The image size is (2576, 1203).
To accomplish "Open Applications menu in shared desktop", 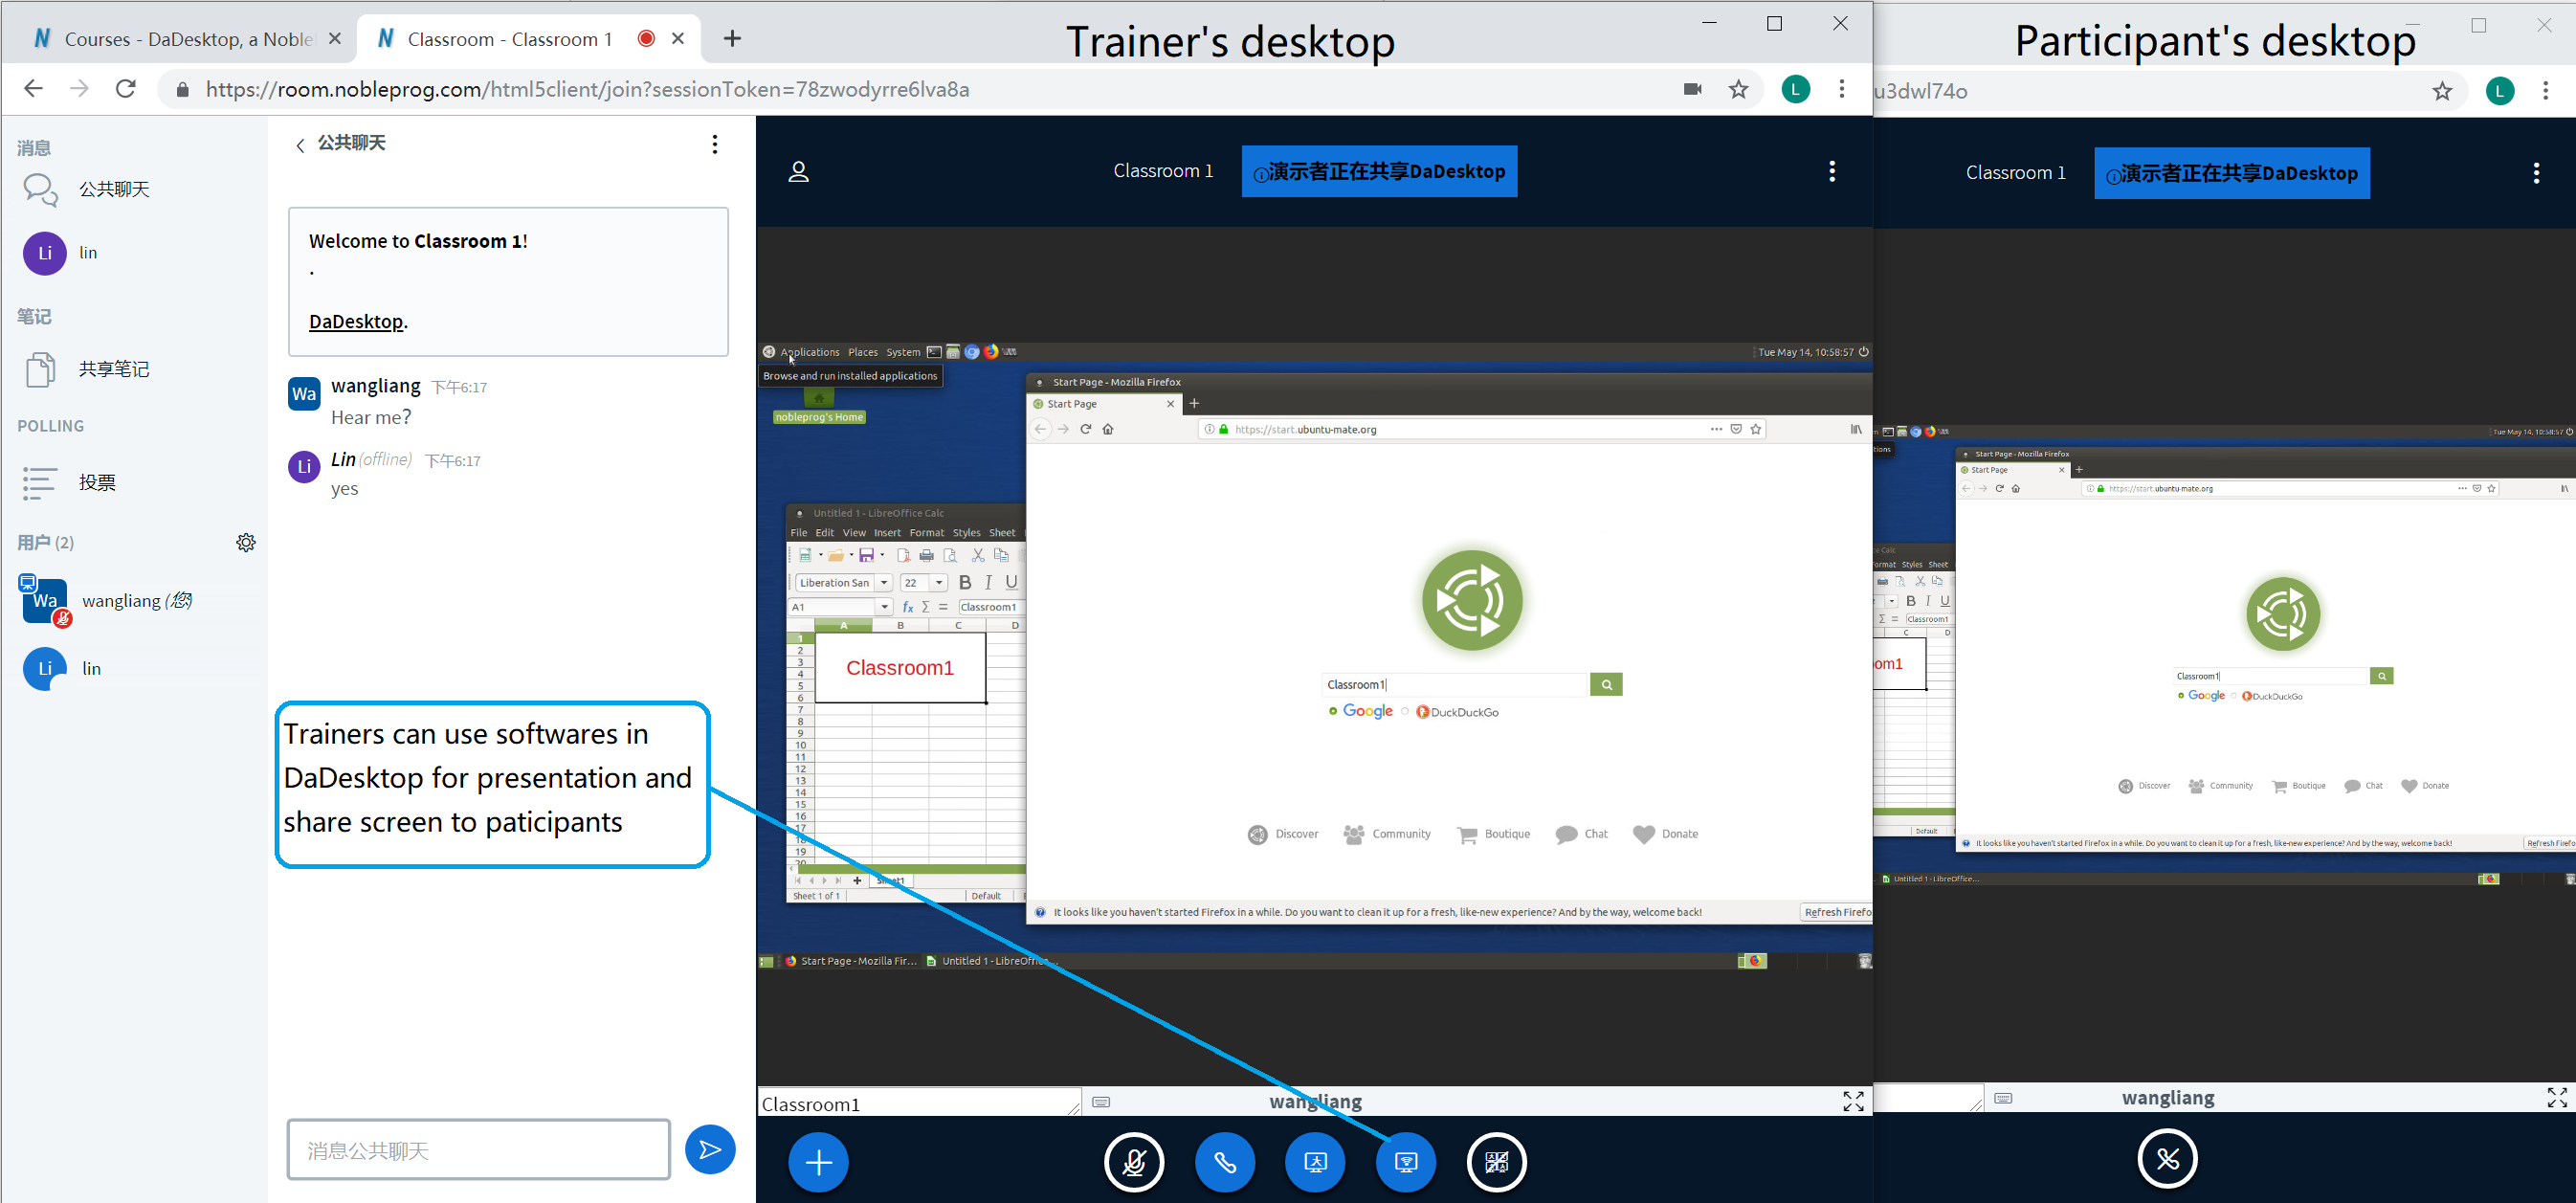I will [x=808, y=352].
